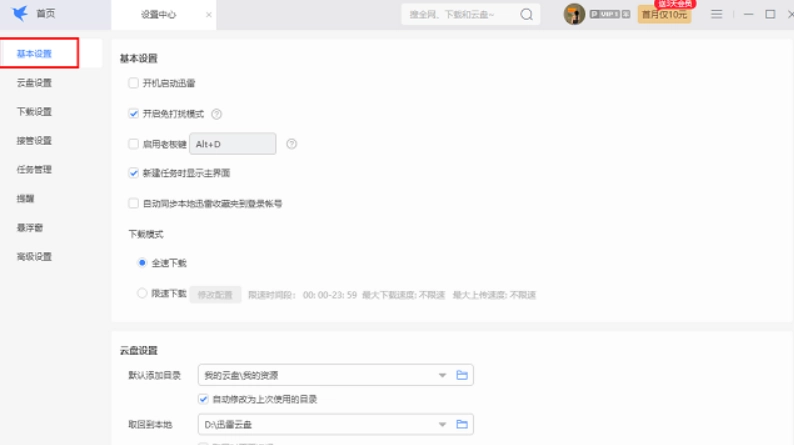Click the search magnifier icon
This screenshot has width=794, height=445.
527,15
